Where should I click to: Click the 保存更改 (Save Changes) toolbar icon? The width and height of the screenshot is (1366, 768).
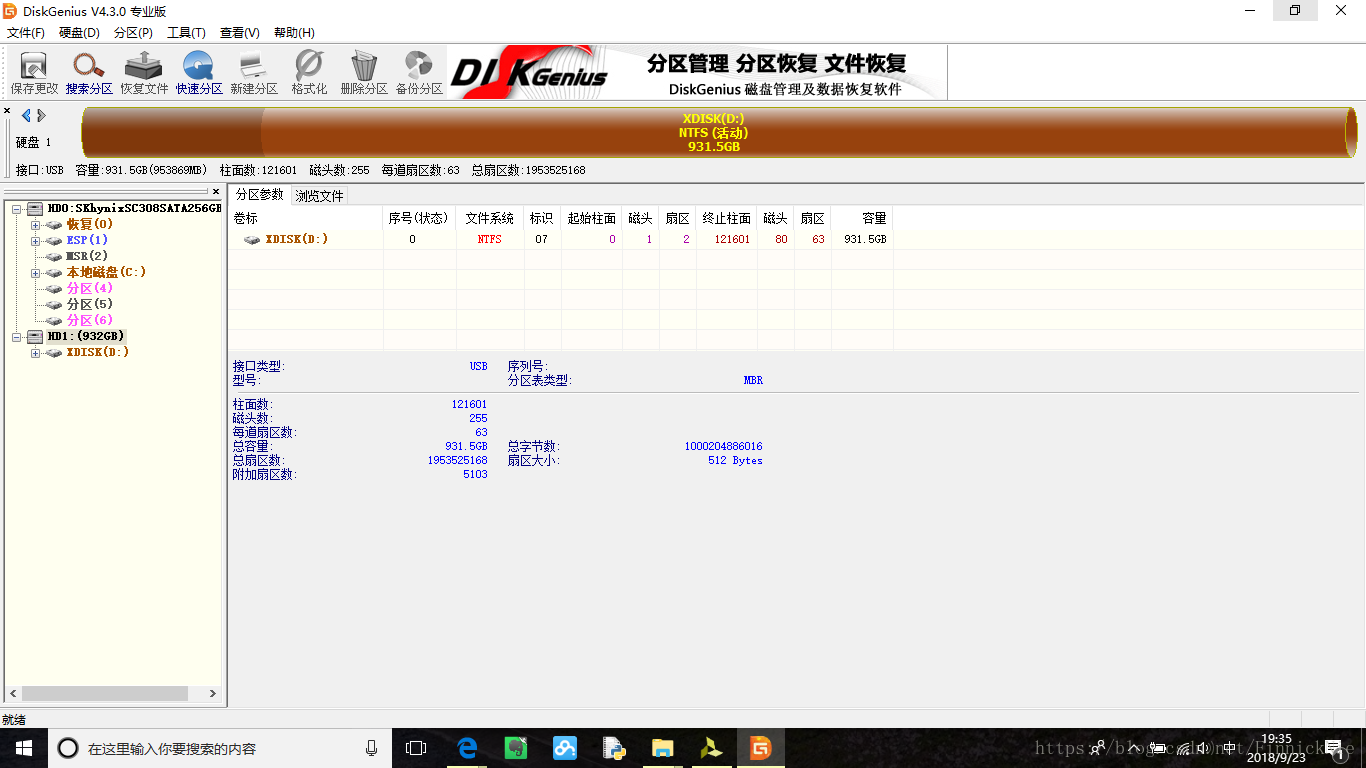point(34,72)
